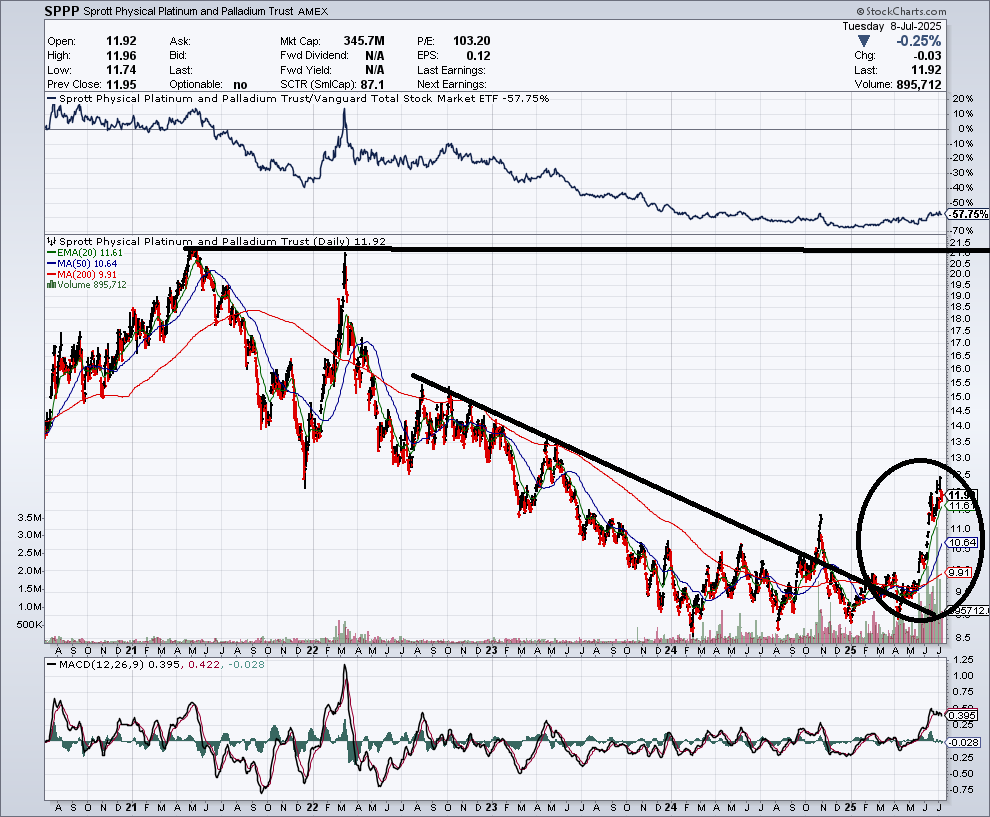Image resolution: width=990 pixels, height=817 pixels.
Task: Click the Next Earnings label
Action: (451, 85)
